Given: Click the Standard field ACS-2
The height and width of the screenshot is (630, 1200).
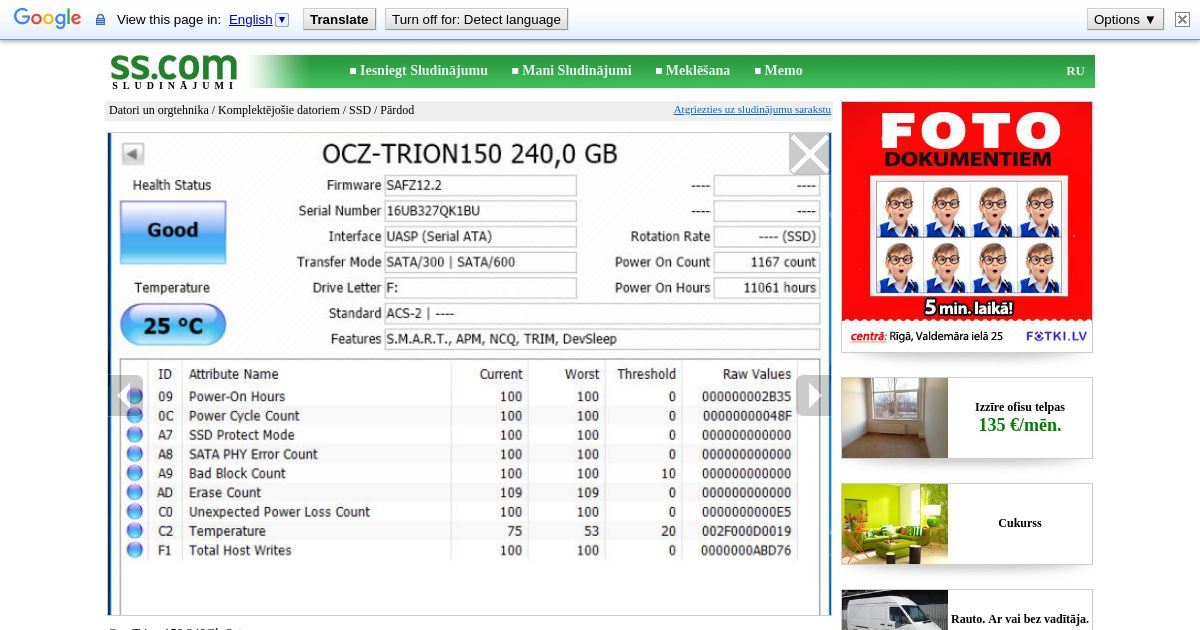Looking at the screenshot, I should click(602, 314).
